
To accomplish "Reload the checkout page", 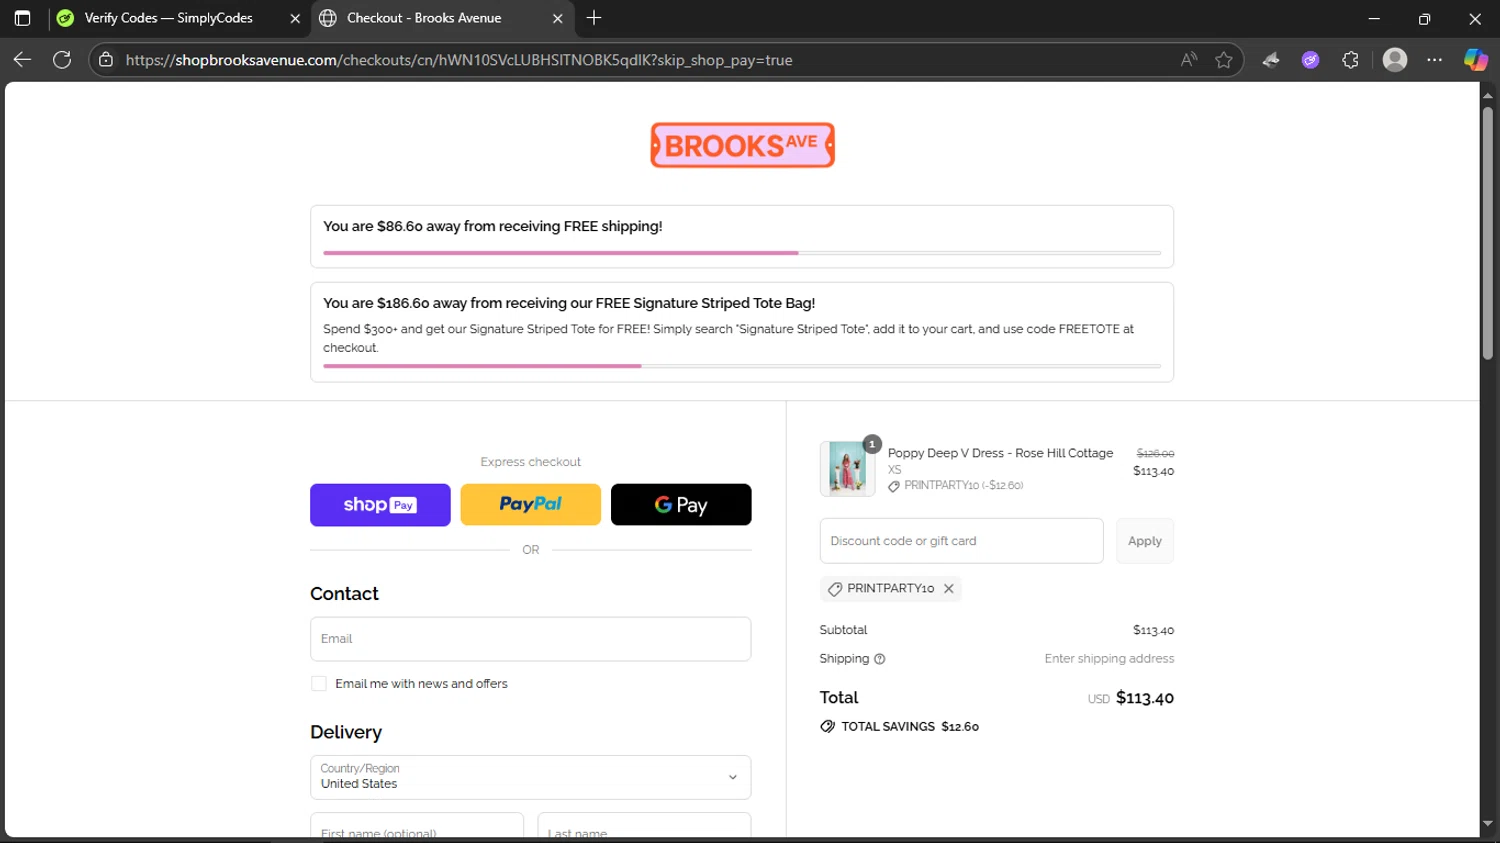I will pyautogui.click(x=62, y=60).
